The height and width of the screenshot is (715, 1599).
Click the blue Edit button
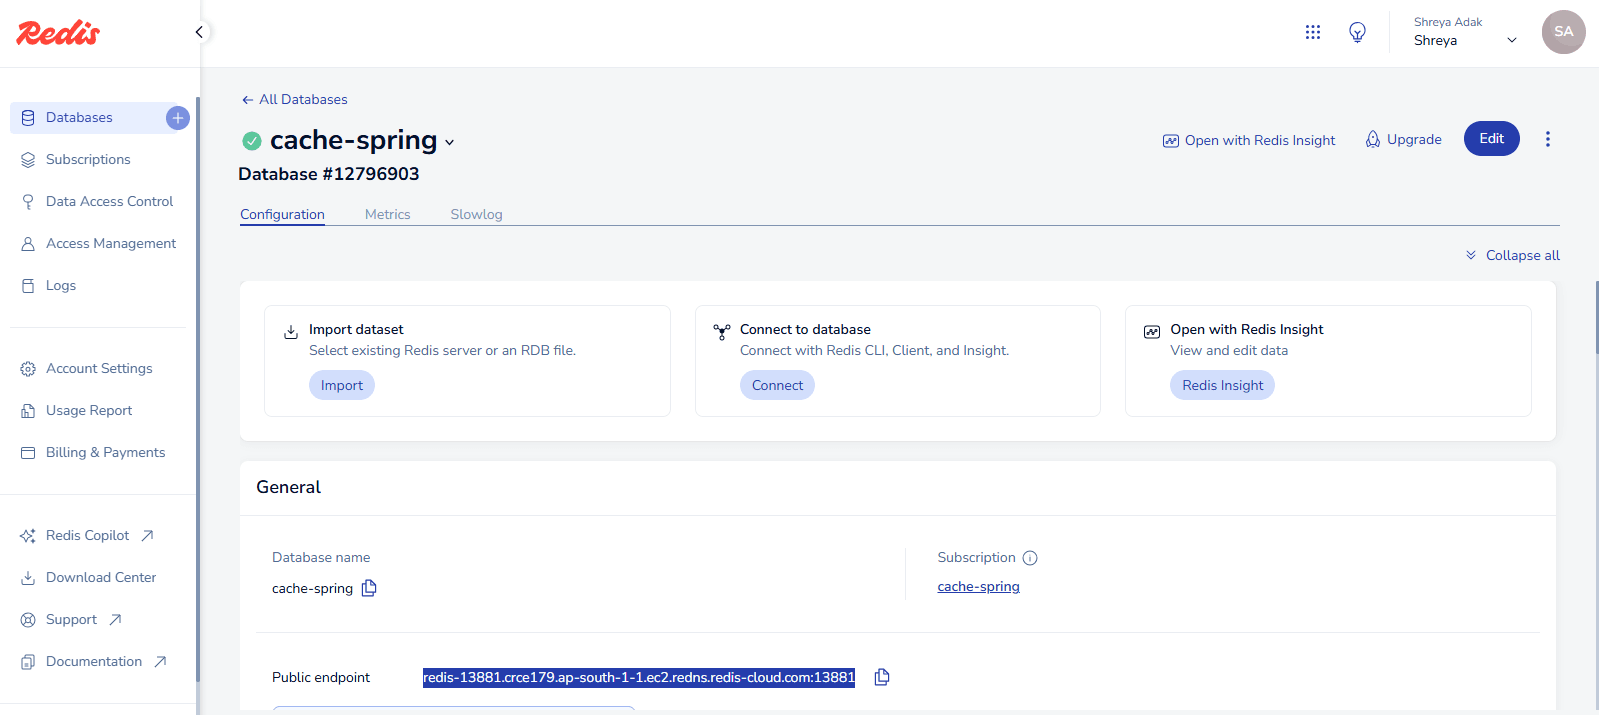click(x=1491, y=139)
